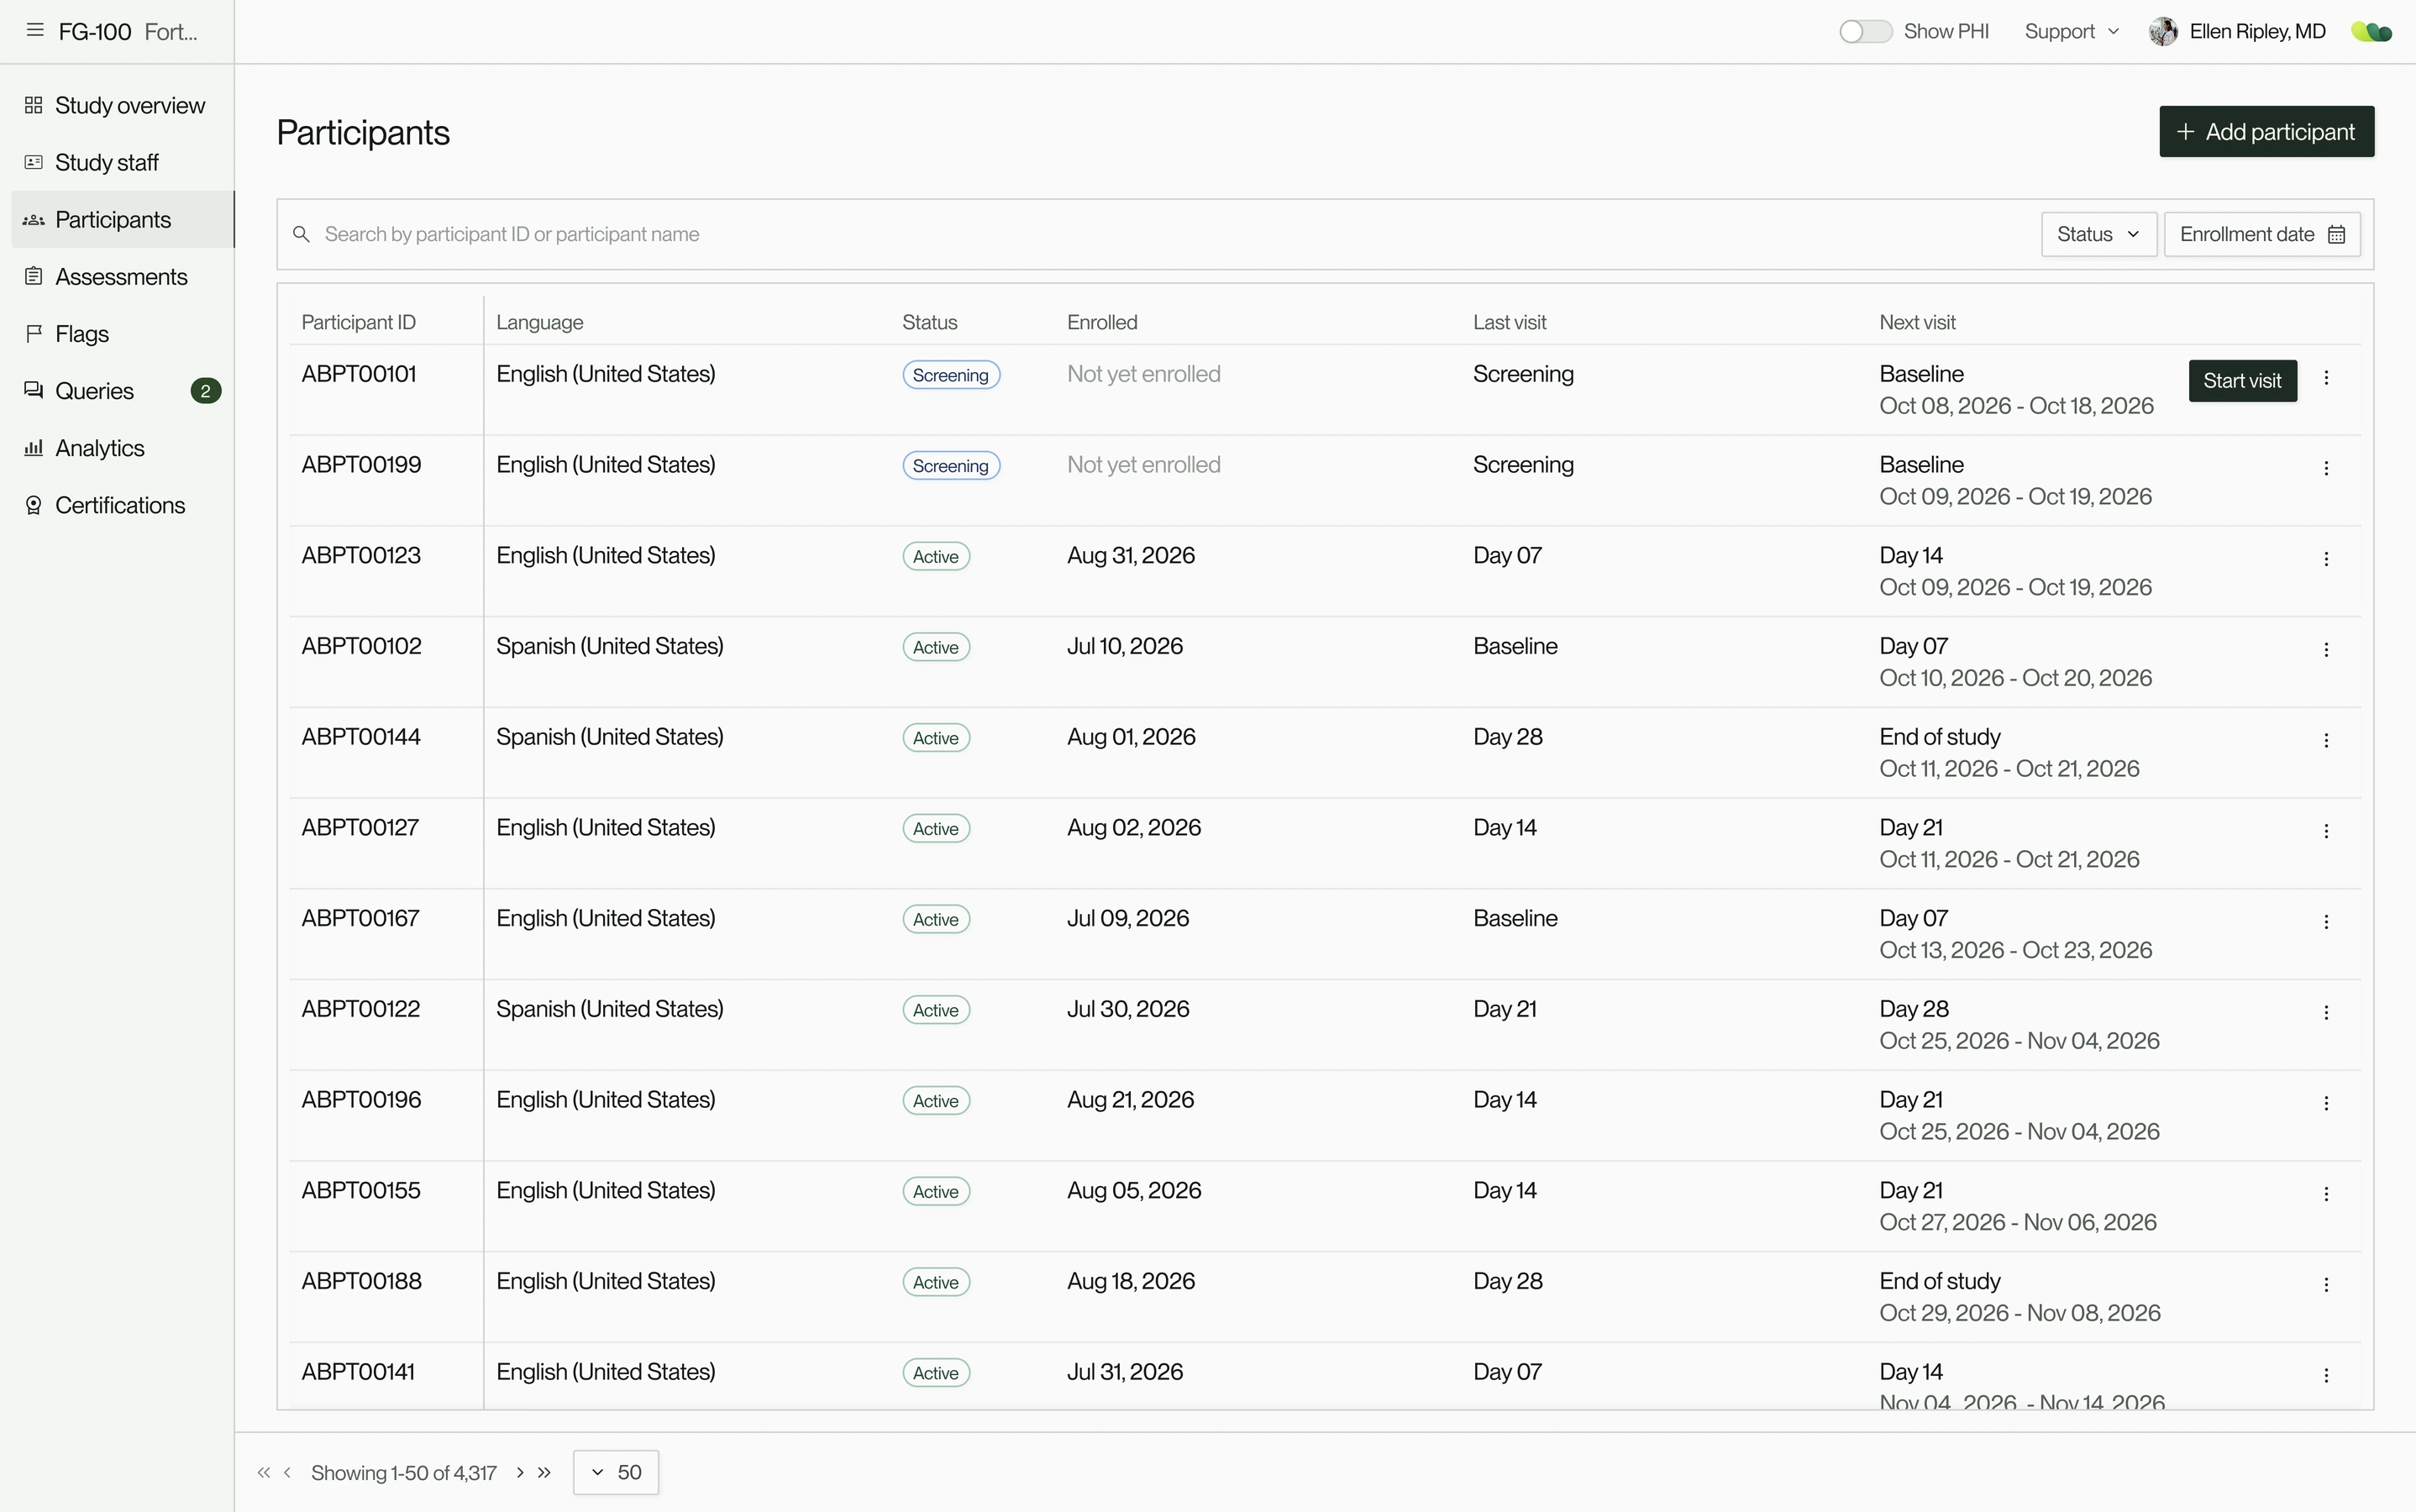Open participant ABPT00188

(361, 1281)
